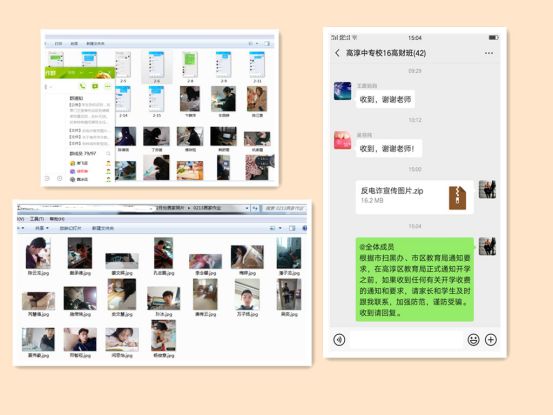Open the view options dropdown arrow
Screen dimensions: 553x415
(280, 228)
